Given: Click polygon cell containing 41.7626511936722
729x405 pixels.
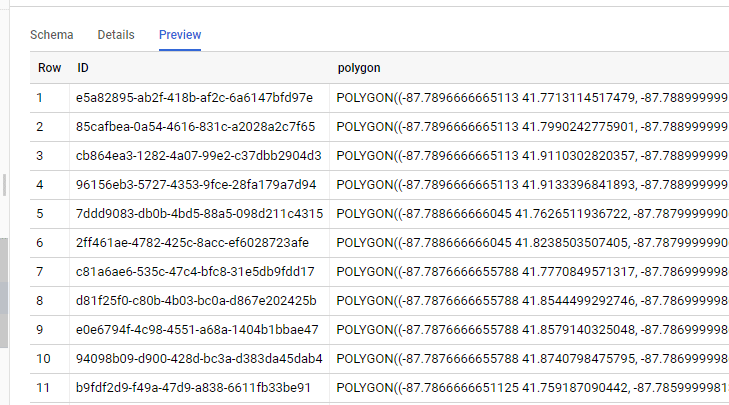Looking at the screenshot, I should (x=532, y=214).
